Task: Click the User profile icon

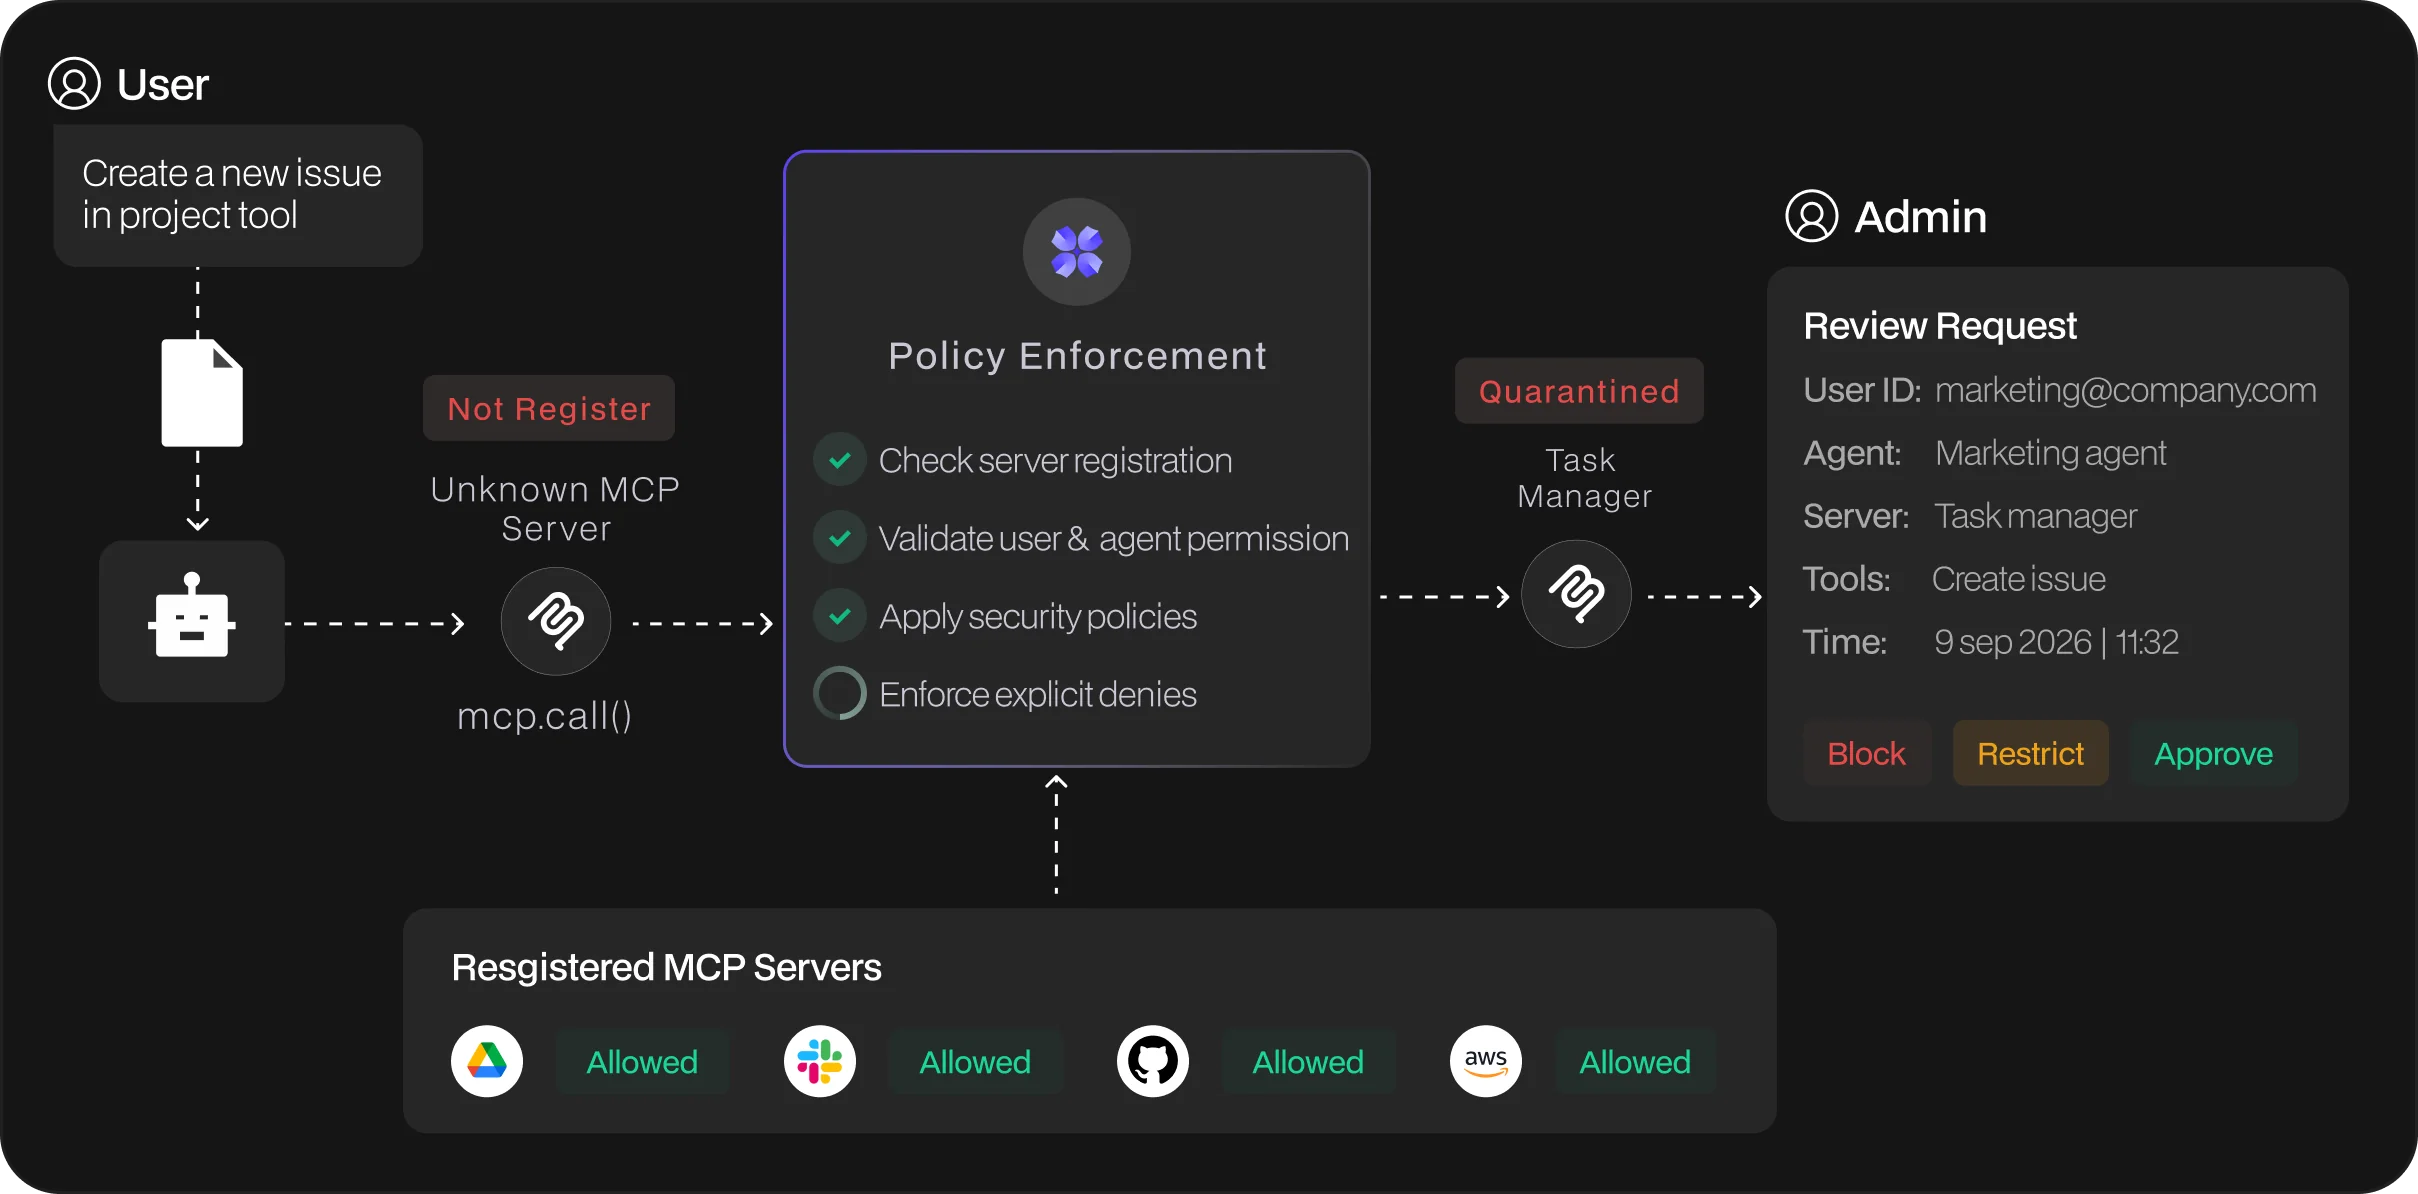Action: 74,84
